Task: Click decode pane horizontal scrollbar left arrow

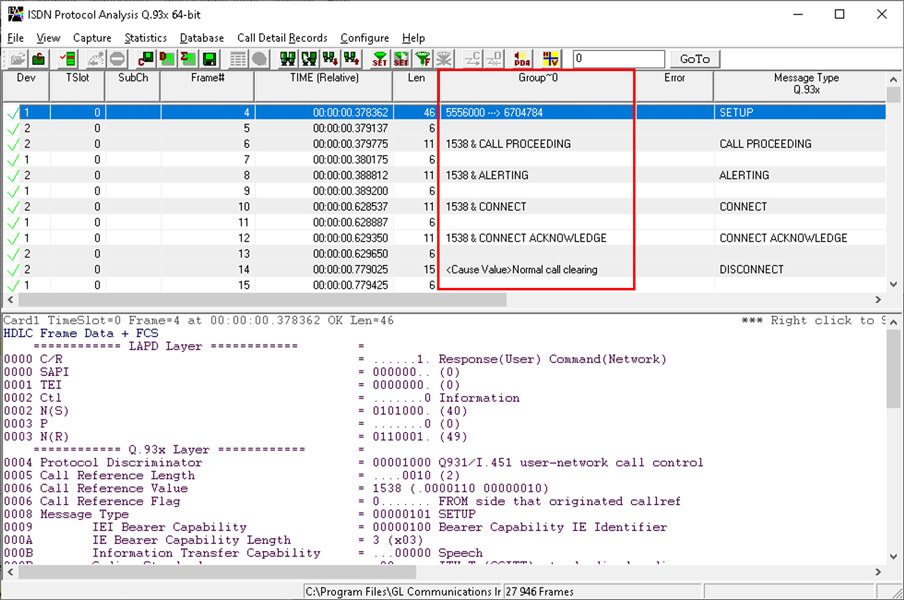Action: coord(10,572)
